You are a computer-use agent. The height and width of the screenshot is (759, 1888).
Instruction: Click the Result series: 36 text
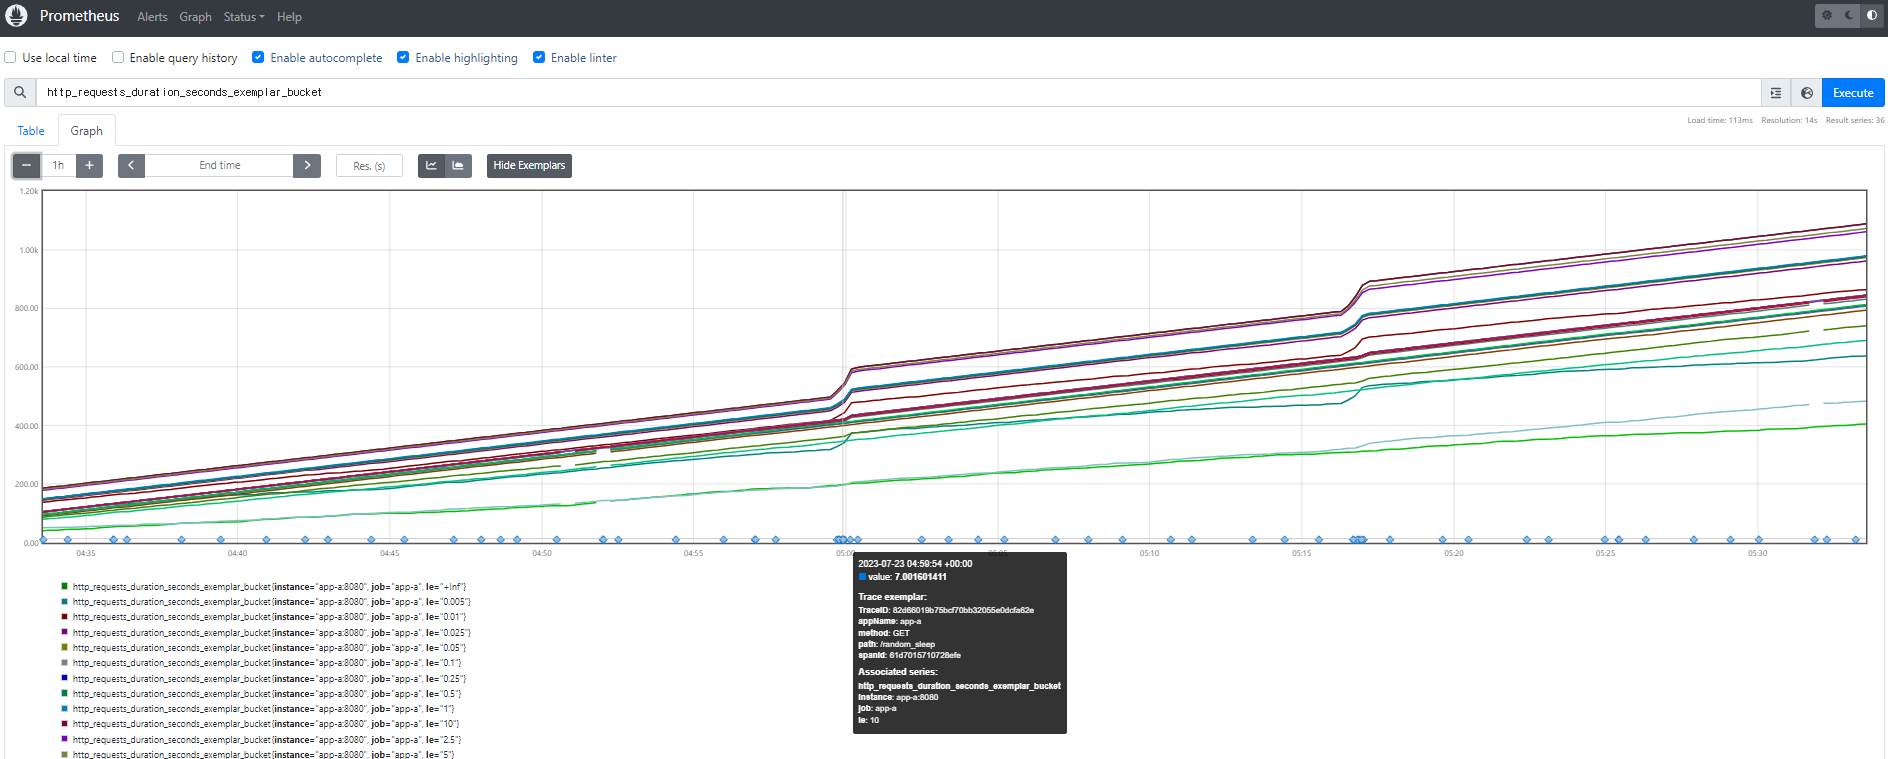pyautogui.click(x=1855, y=121)
